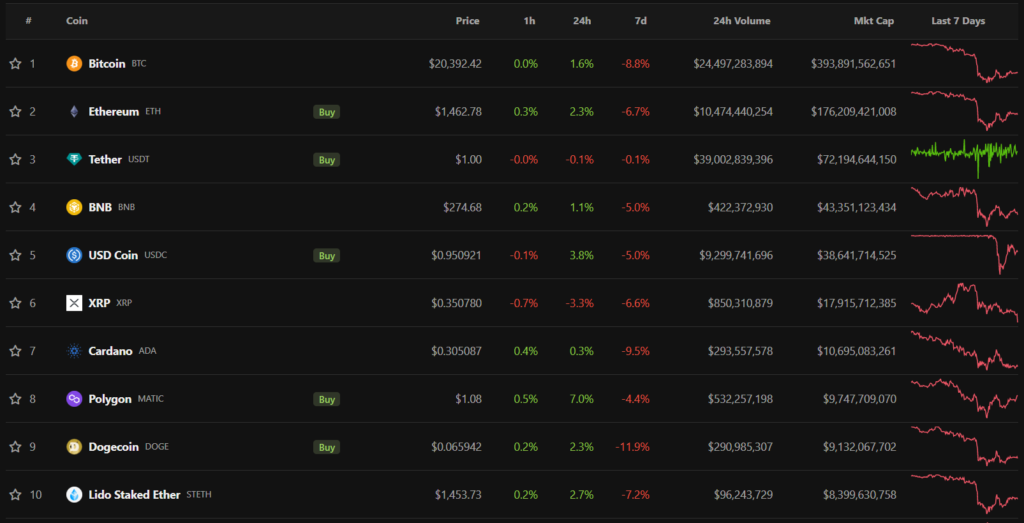Click the MATIC ticker symbol
1024x523 pixels.
click(x=151, y=399)
